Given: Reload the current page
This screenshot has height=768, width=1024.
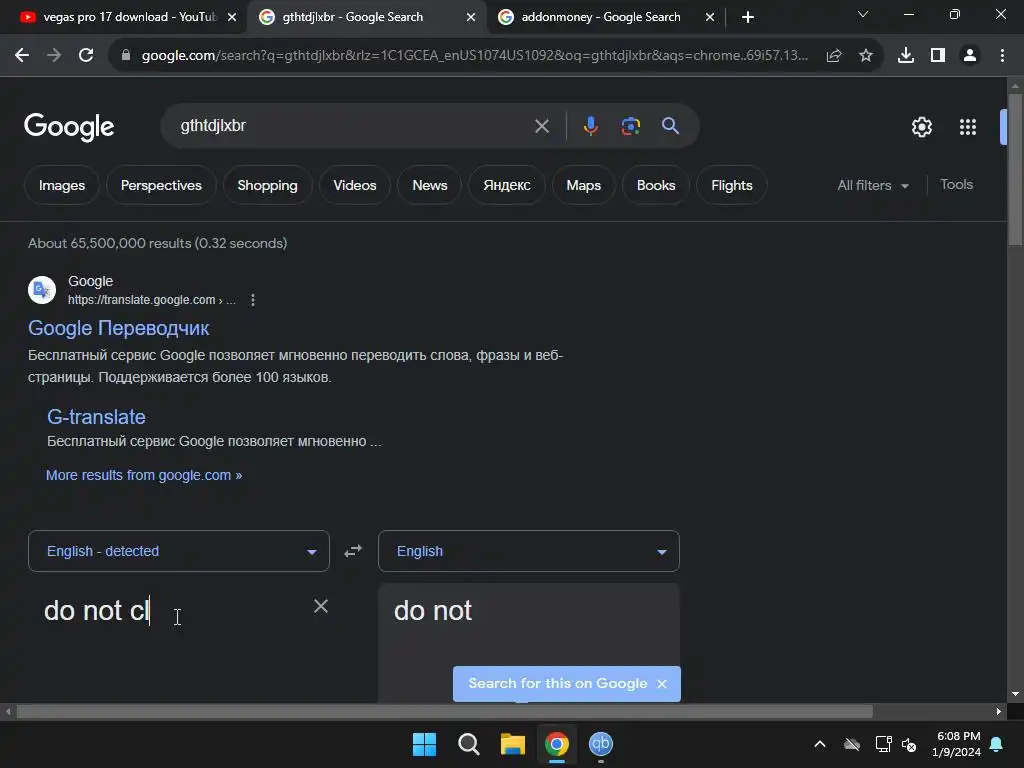Looking at the screenshot, I should (x=86, y=56).
